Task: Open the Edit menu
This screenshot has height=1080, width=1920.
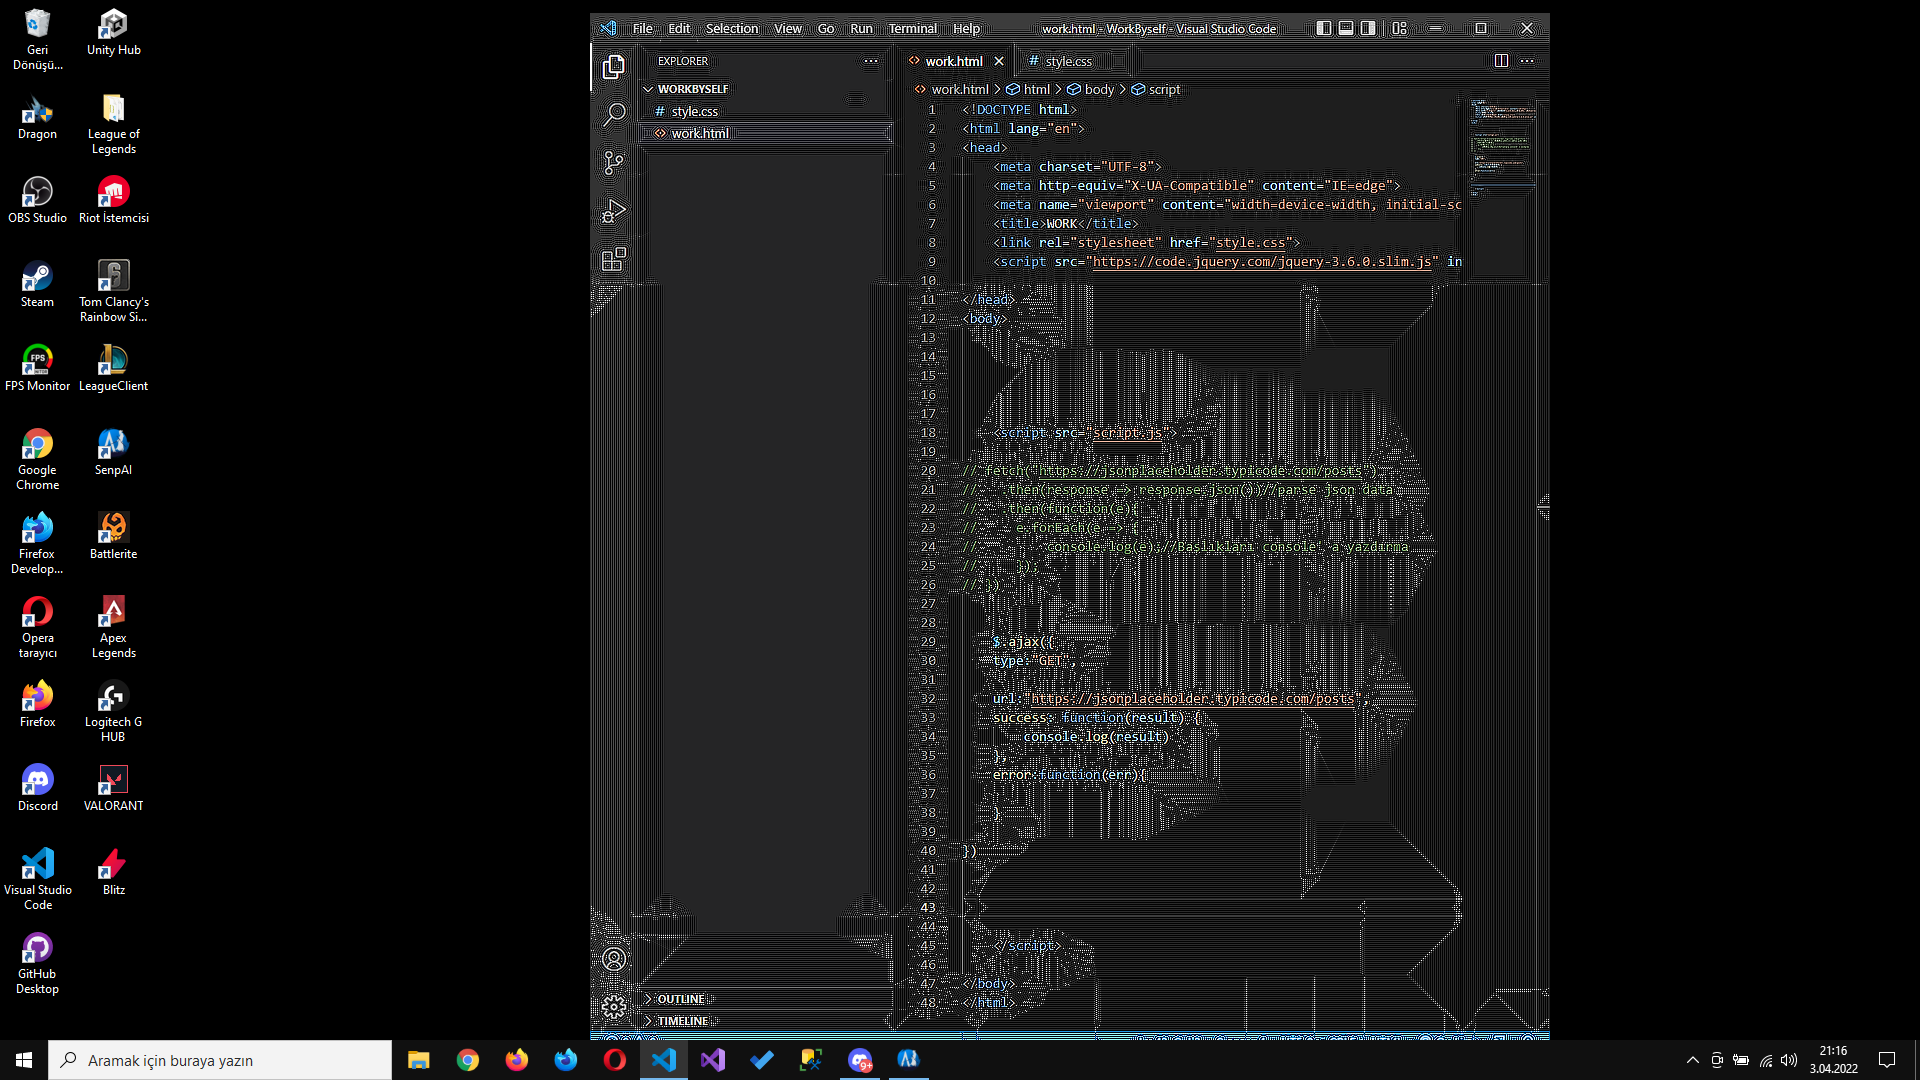Action: (x=679, y=29)
